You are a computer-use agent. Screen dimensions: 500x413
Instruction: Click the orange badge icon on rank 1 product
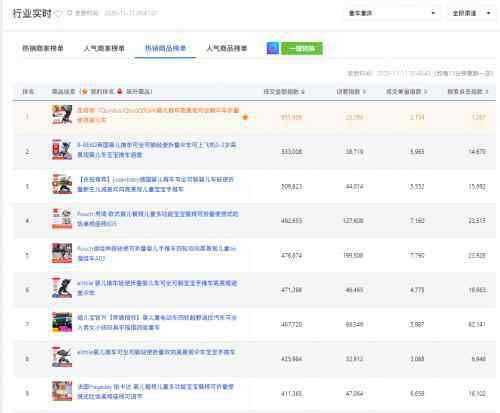coord(245,117)
